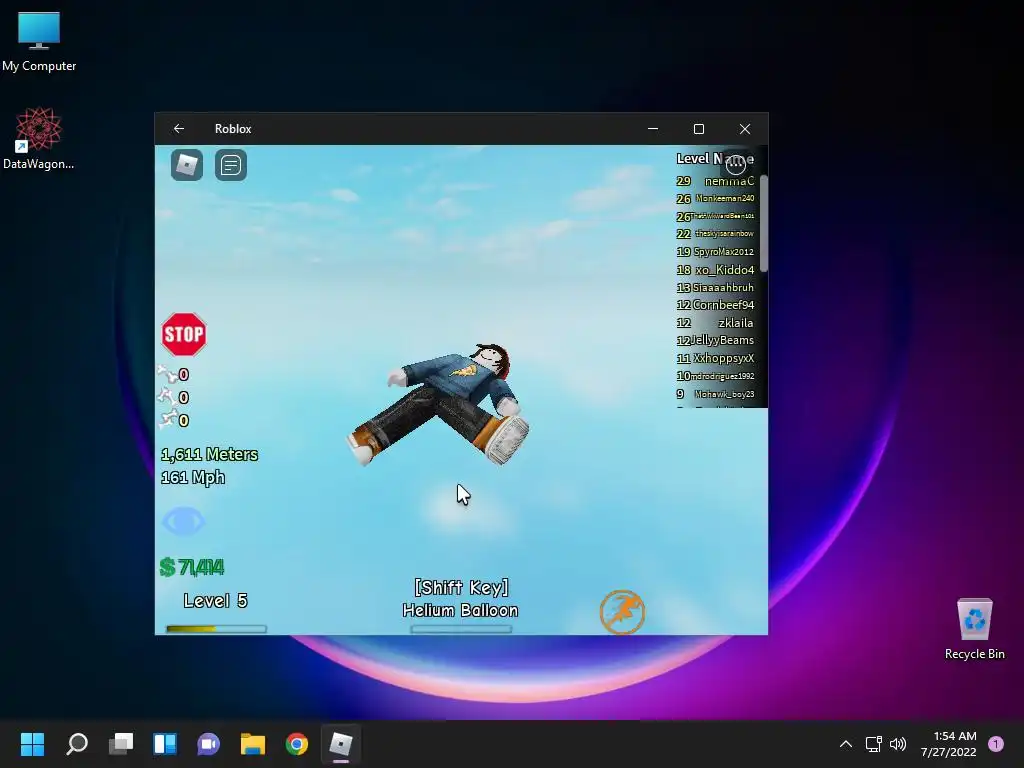Select Mohawk_boy23 in the leaderboard
1024x768 pixels.
click(724, 394)
